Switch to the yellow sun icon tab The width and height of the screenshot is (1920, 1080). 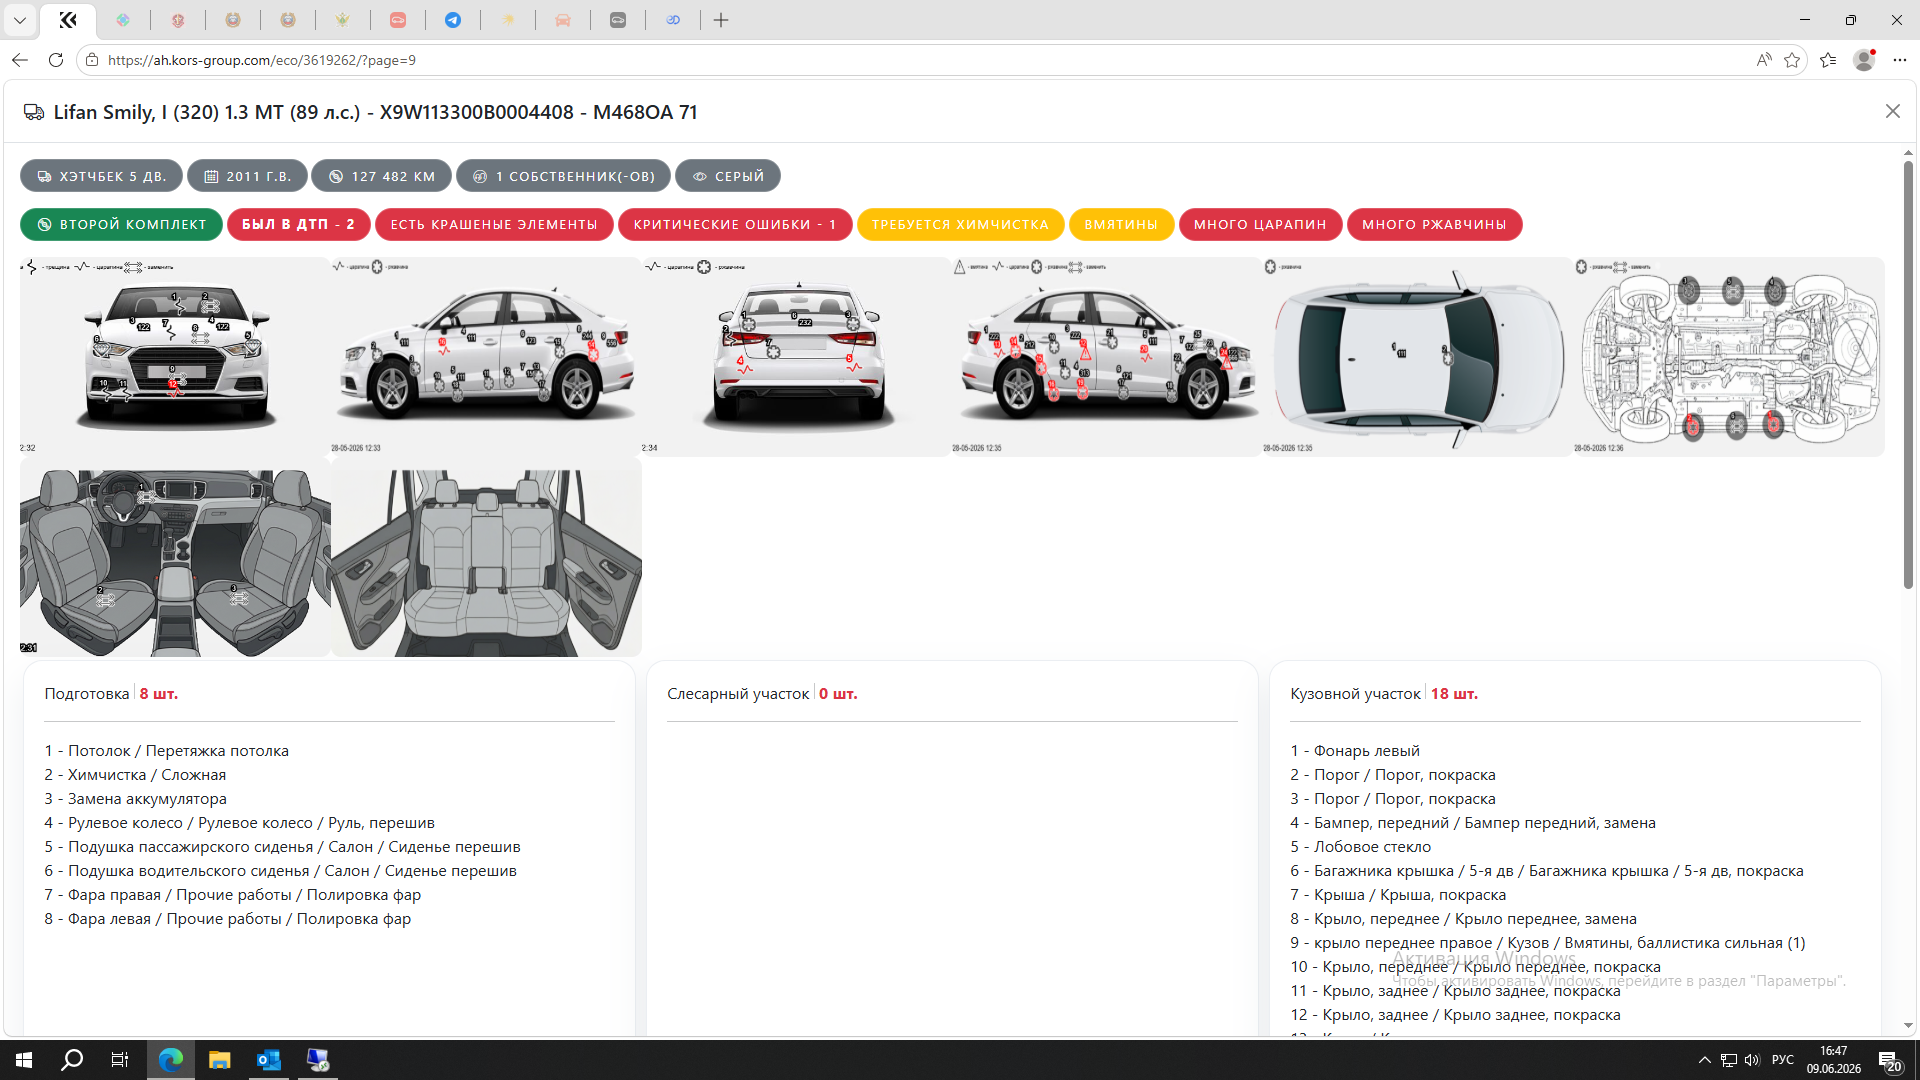tap(508, 20)
